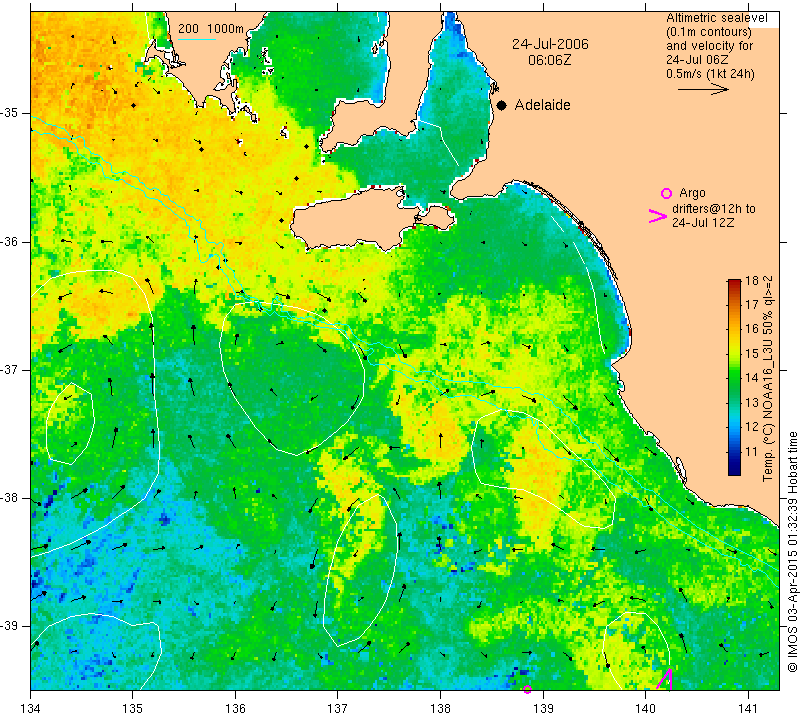Click the '0.5m/s (1kt 24h)' text
The height and width of the screenshot is (720, 800).
tap(710, 73)
